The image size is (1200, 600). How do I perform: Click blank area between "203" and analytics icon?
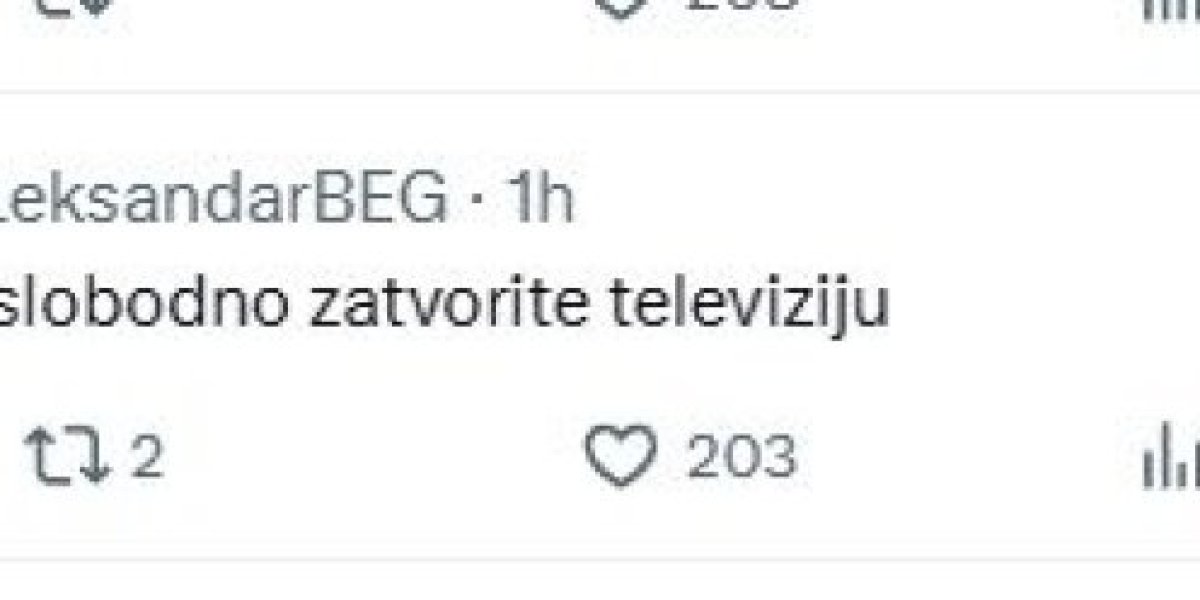970,459
